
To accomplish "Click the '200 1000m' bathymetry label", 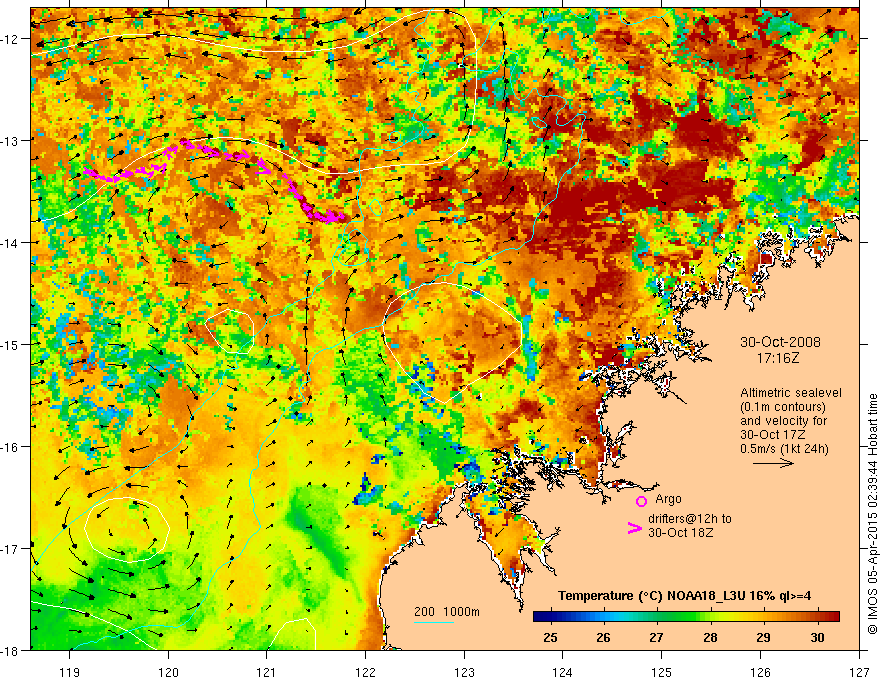I will (x=447, y=612).
